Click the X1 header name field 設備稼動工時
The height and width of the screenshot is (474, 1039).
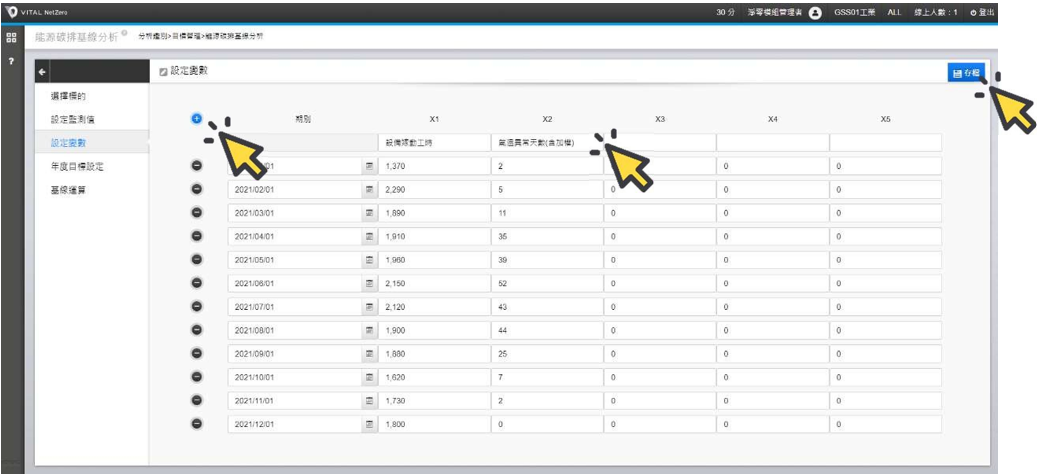(434, 142)
